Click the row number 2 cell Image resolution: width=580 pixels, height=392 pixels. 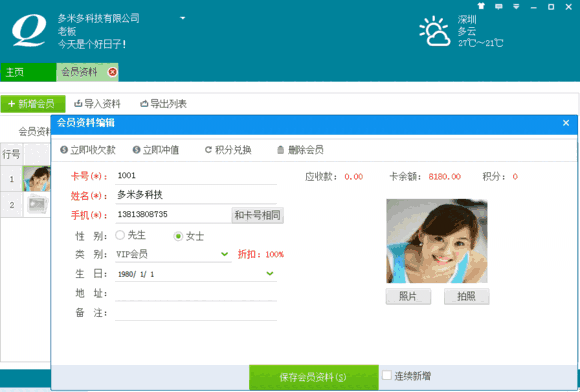(x=12, y=205)
